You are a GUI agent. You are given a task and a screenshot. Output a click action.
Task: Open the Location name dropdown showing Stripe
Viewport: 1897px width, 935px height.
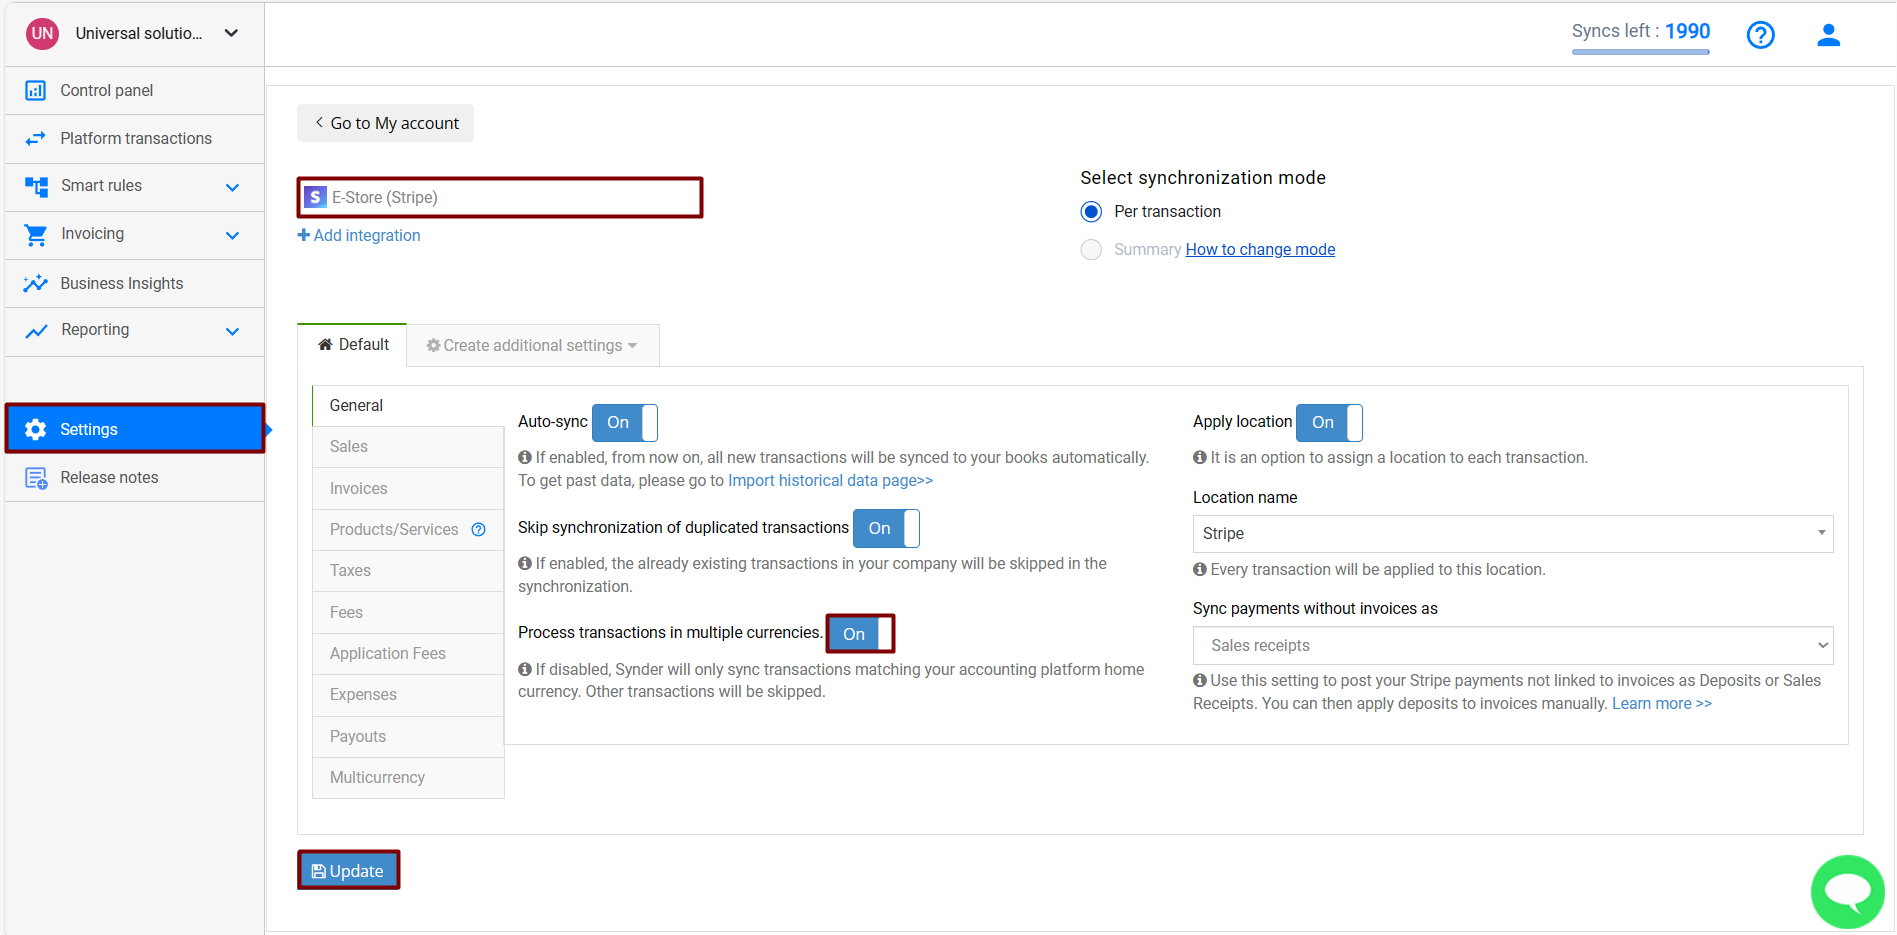coord(1512,533)
